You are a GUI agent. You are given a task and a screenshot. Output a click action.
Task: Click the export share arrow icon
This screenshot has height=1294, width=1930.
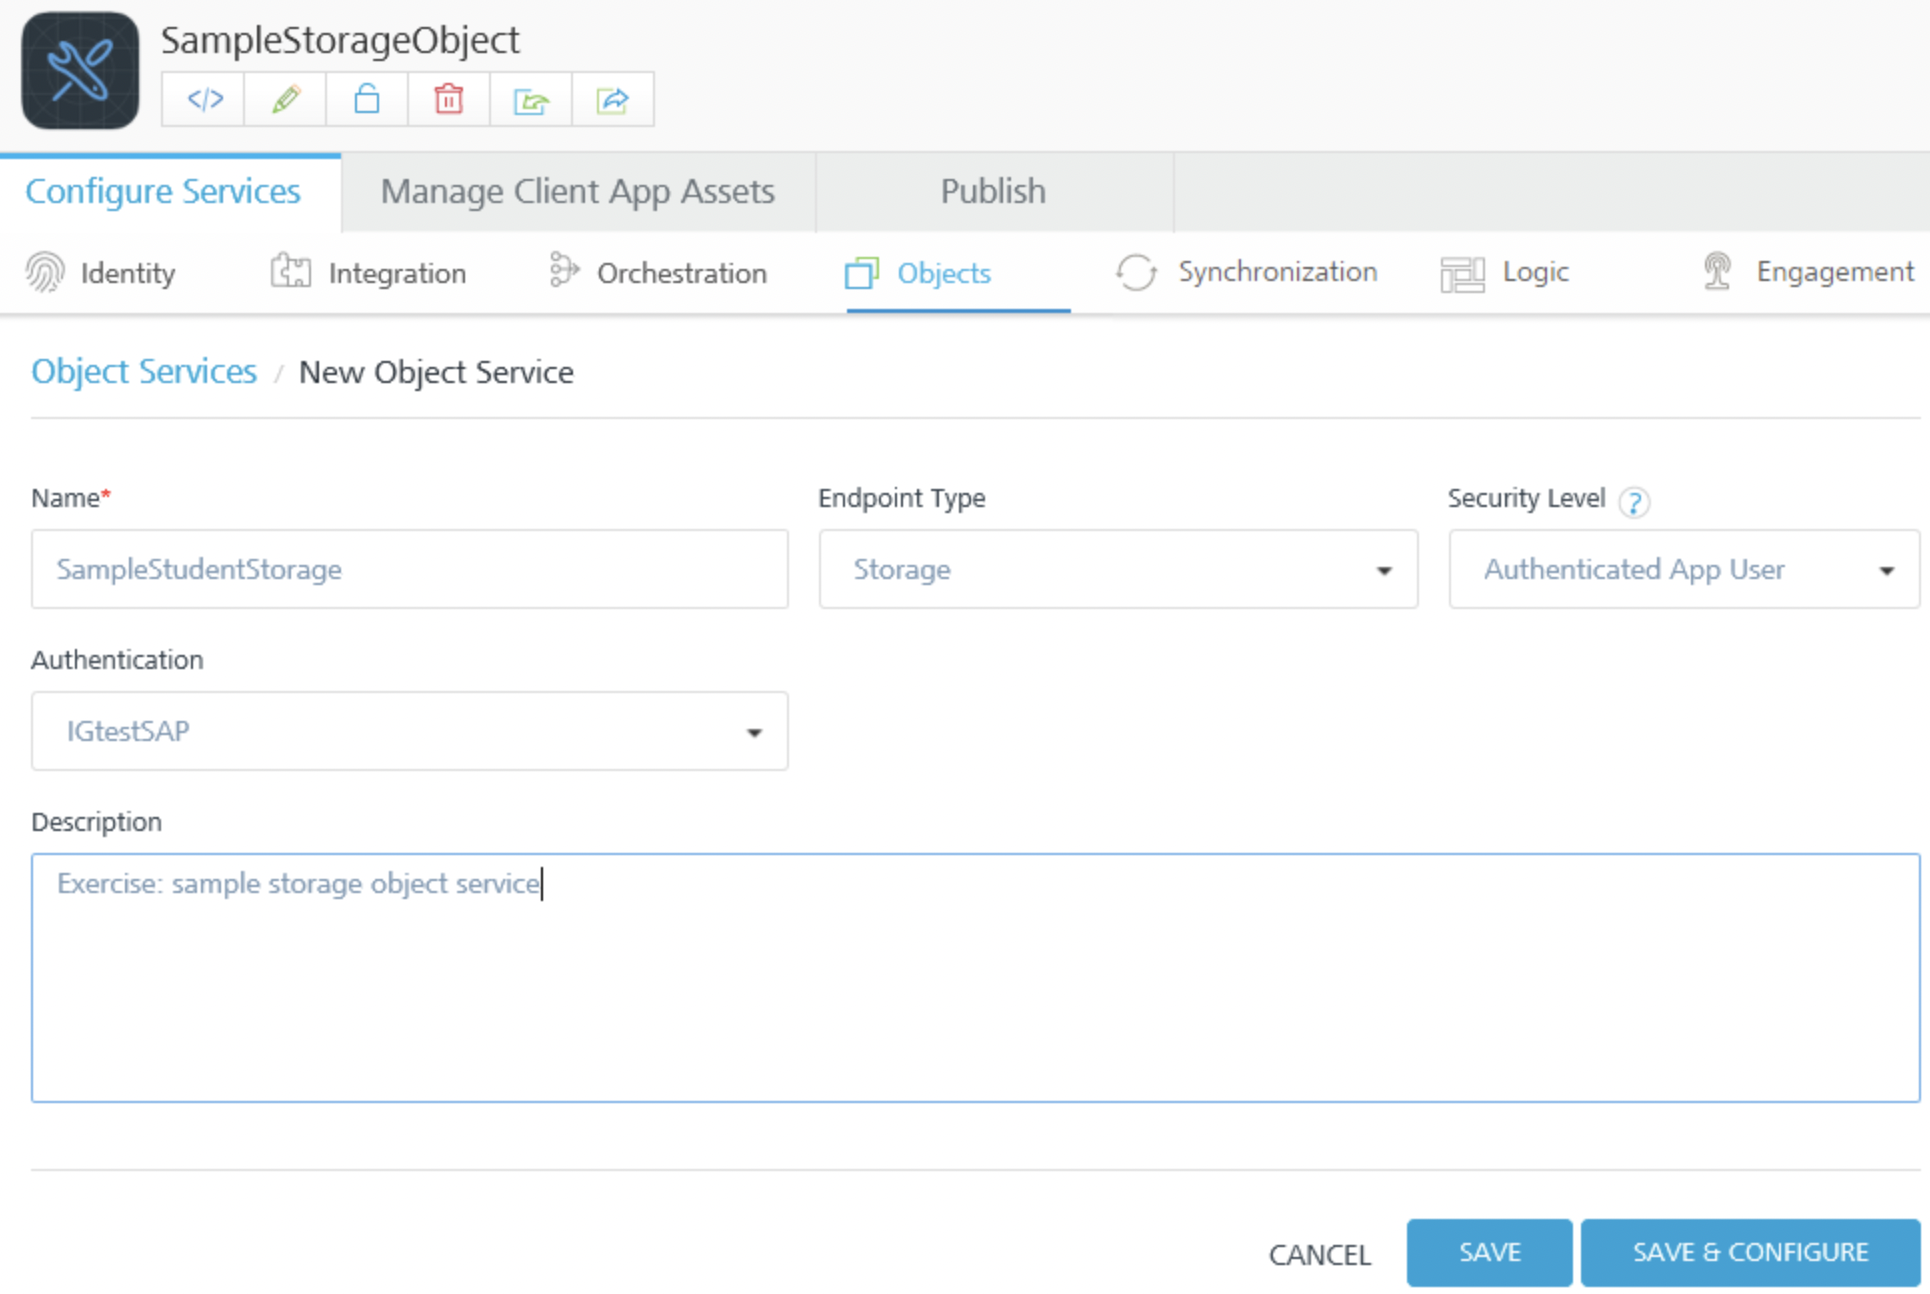[612, 99]
